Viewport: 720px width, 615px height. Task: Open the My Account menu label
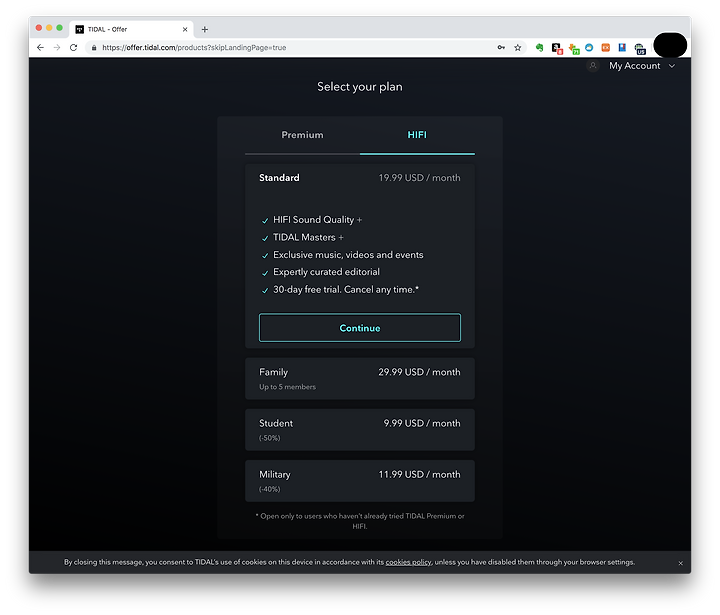click(x=635, y=66)
